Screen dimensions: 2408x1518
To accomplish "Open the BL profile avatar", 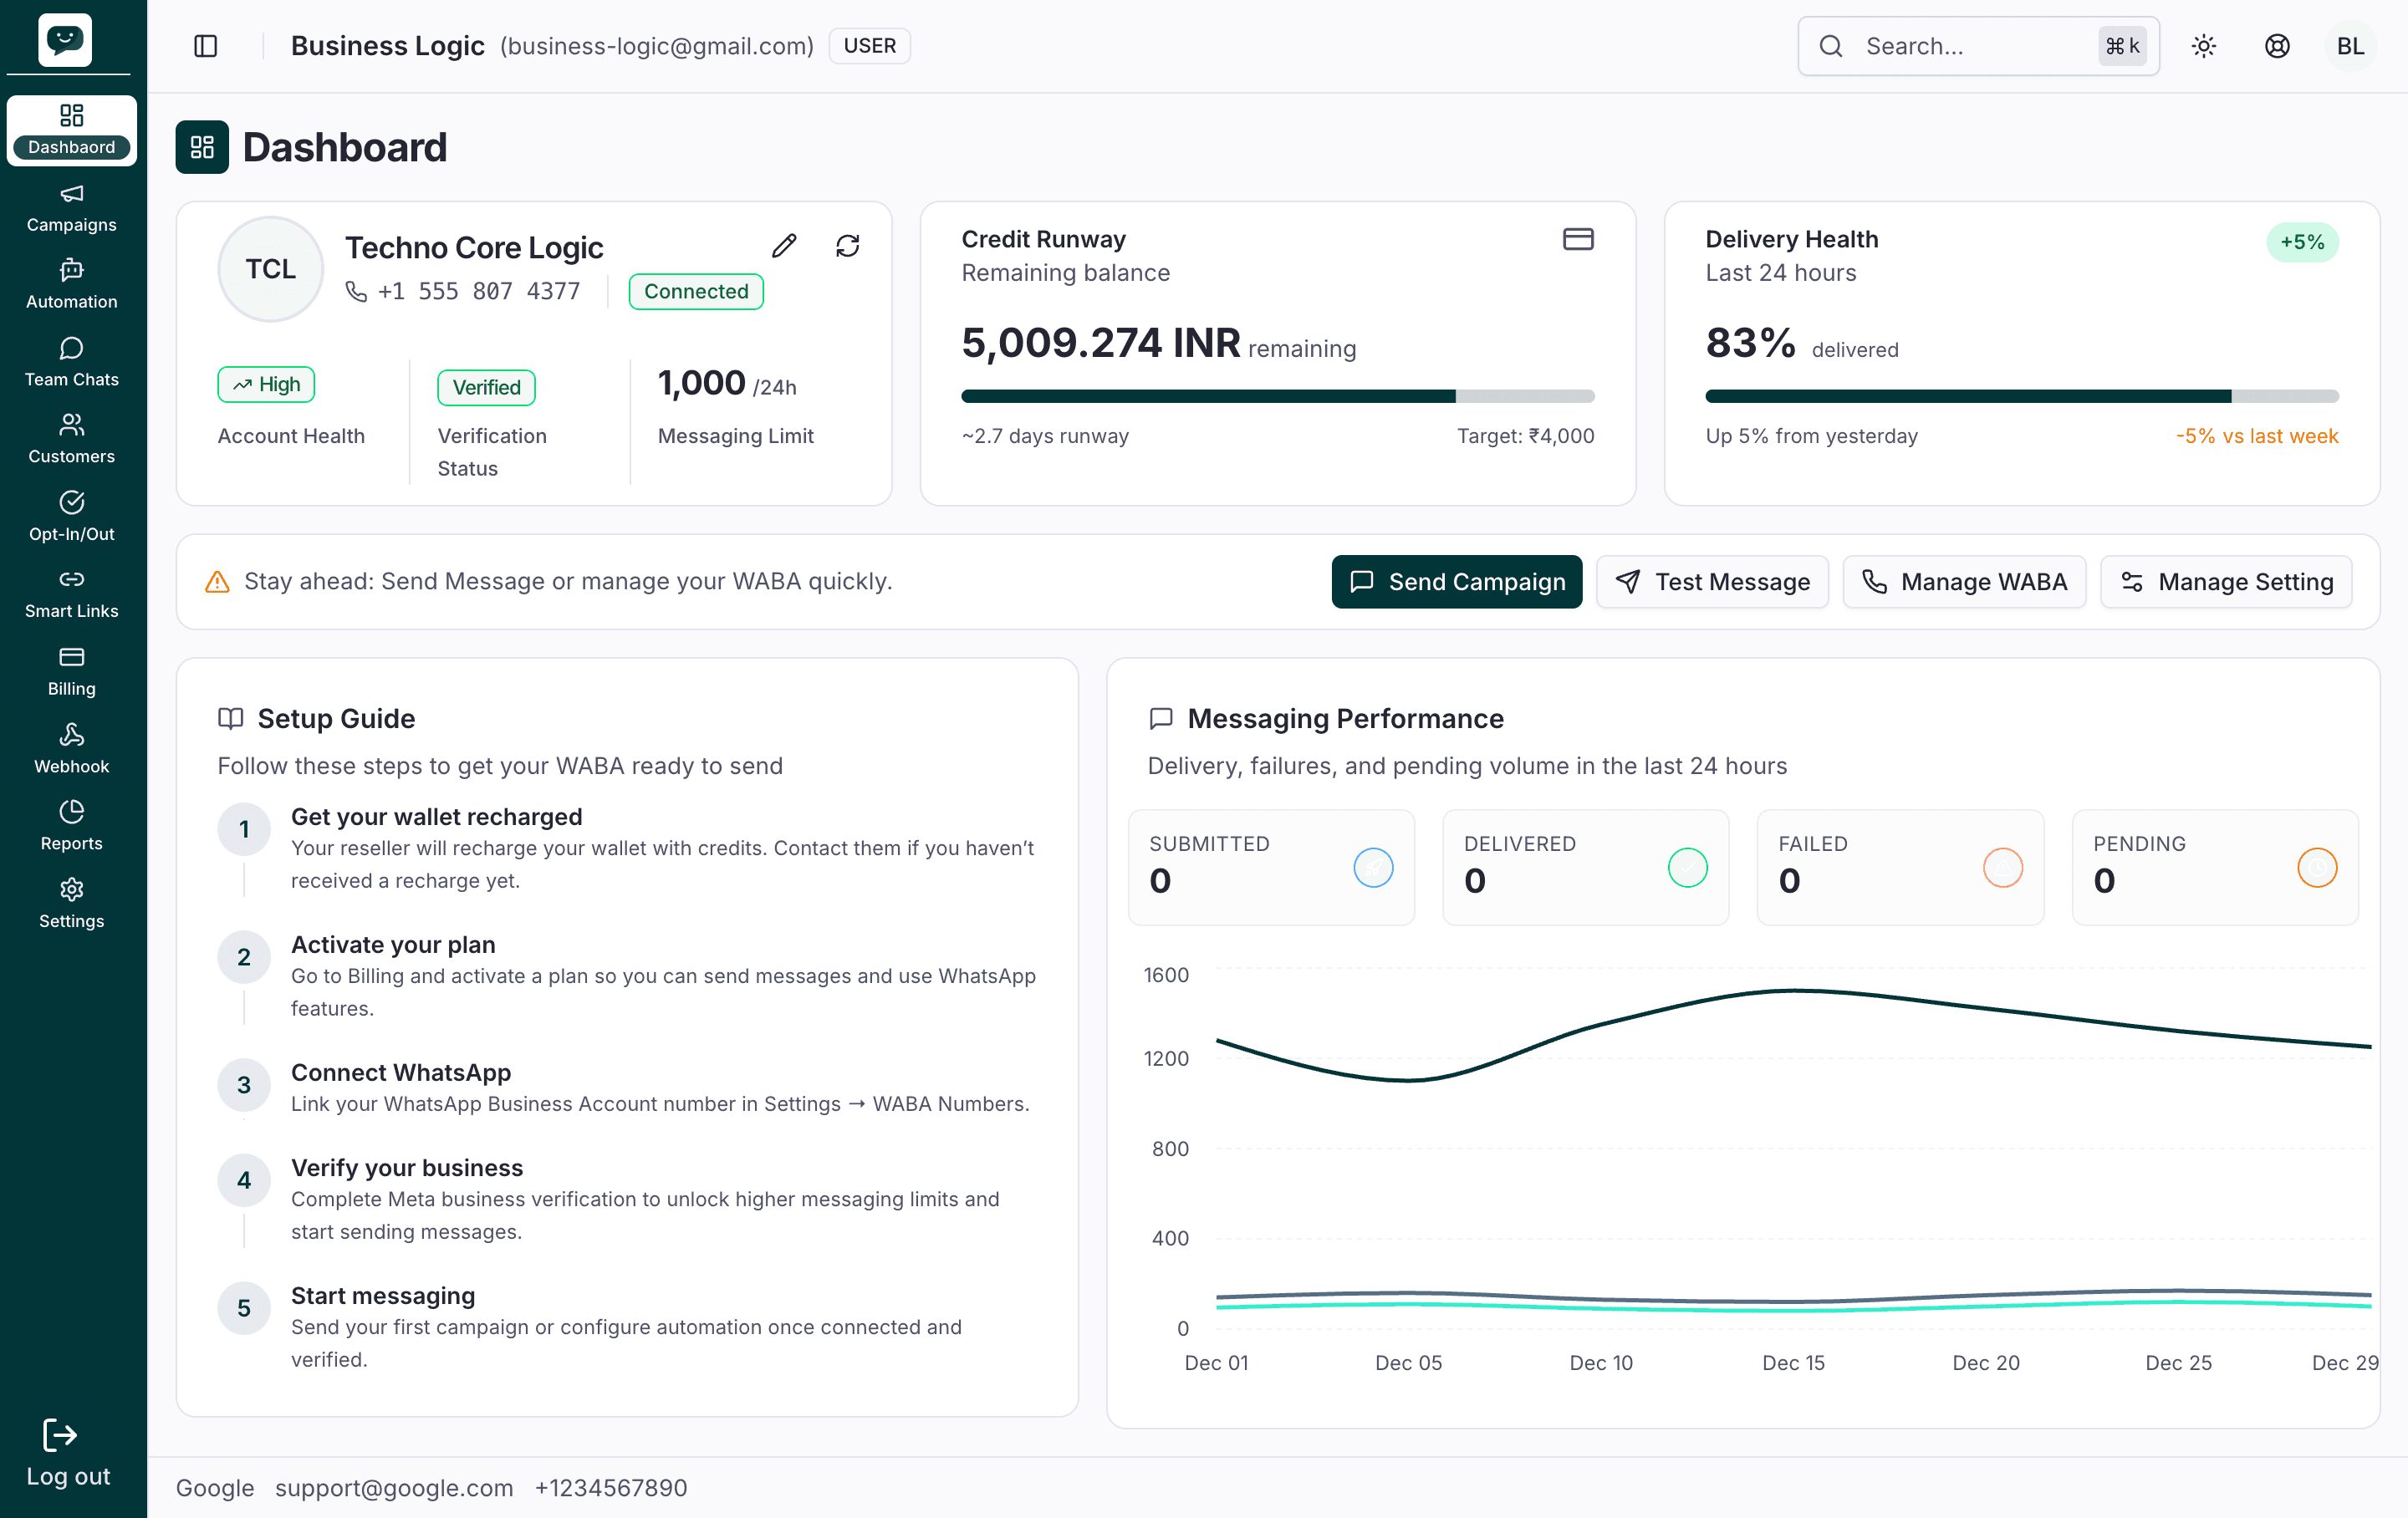I will tap(2350, 46).
